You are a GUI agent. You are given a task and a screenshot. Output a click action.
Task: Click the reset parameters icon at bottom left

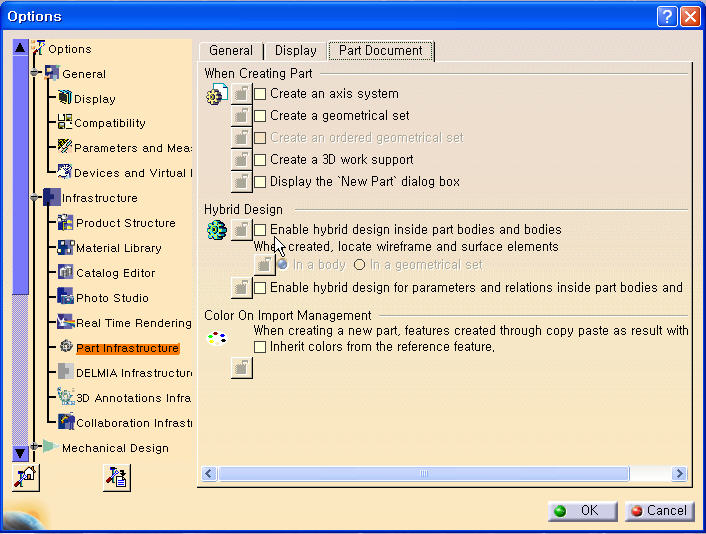[x=24, y=479]
